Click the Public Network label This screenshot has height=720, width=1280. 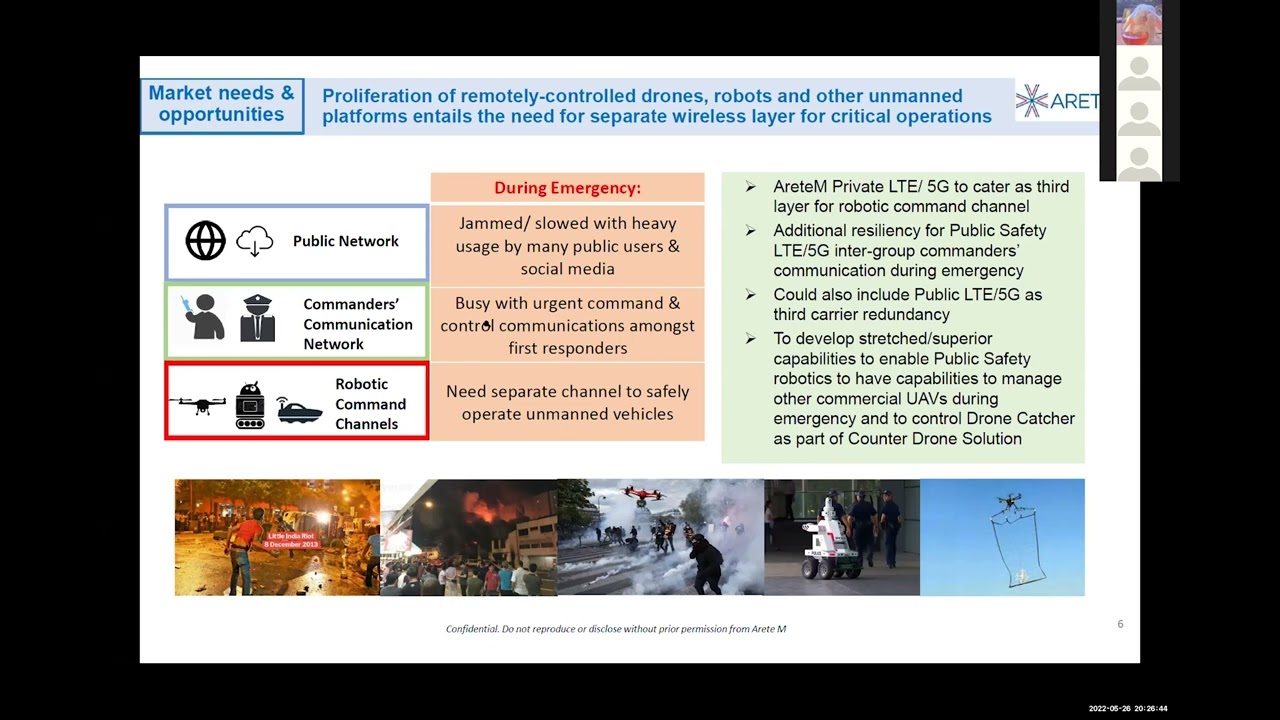click(346, 241)
